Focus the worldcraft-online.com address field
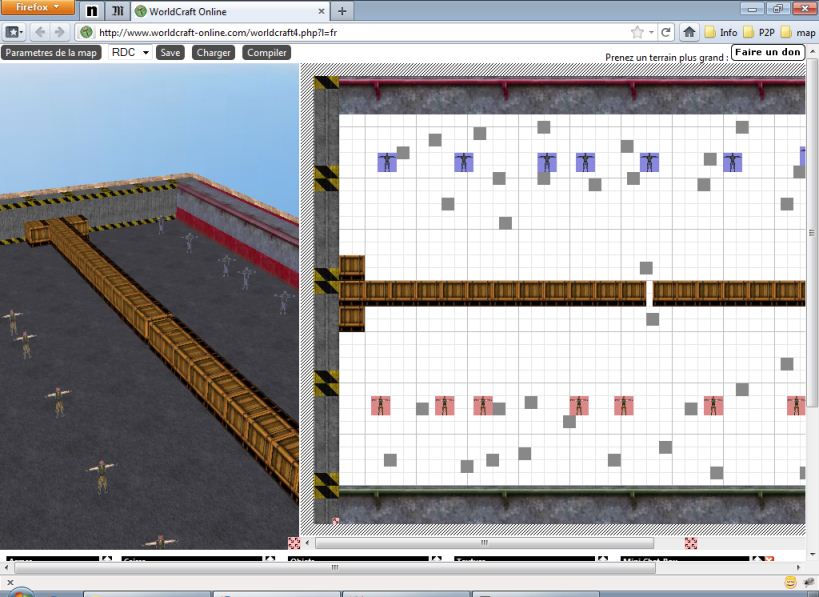Screen dimensions: 819x597 pyautogui.click(x=360, y=32)
